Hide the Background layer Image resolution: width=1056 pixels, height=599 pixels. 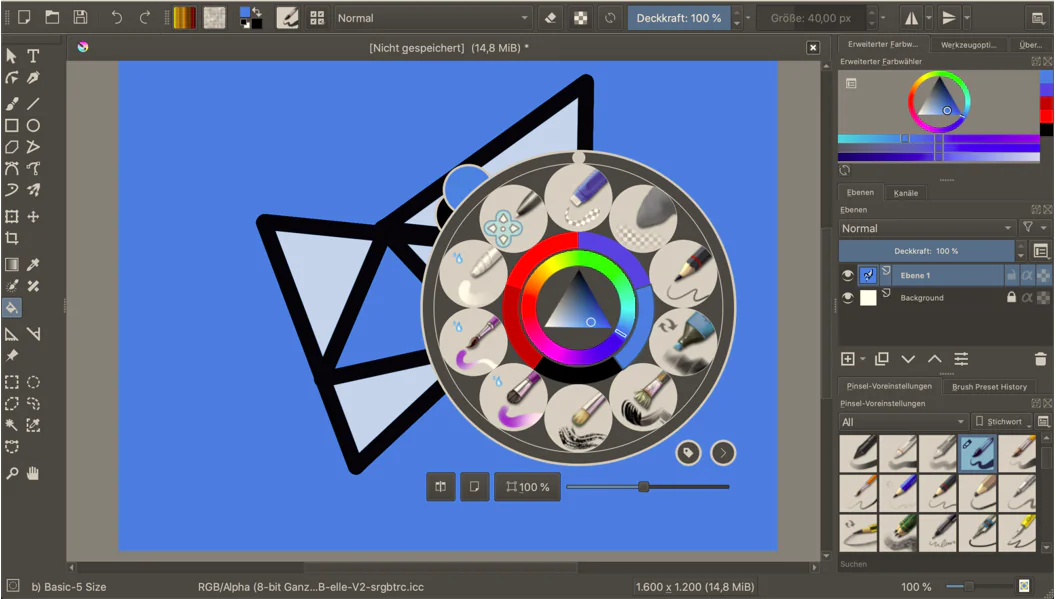click(x=848, y=297)
